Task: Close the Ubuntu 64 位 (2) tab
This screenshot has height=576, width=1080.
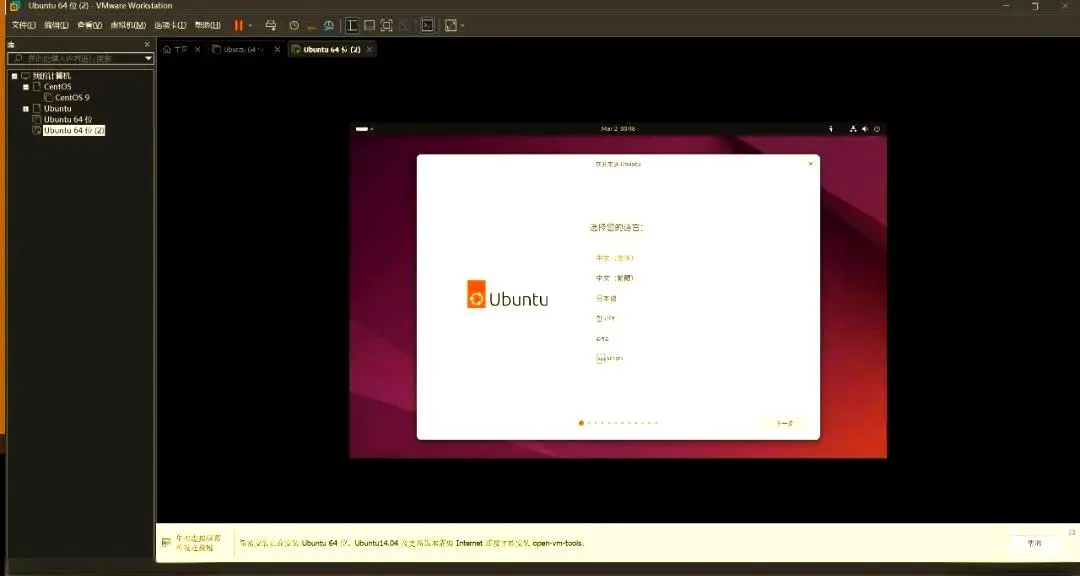Action: point(370,50)
